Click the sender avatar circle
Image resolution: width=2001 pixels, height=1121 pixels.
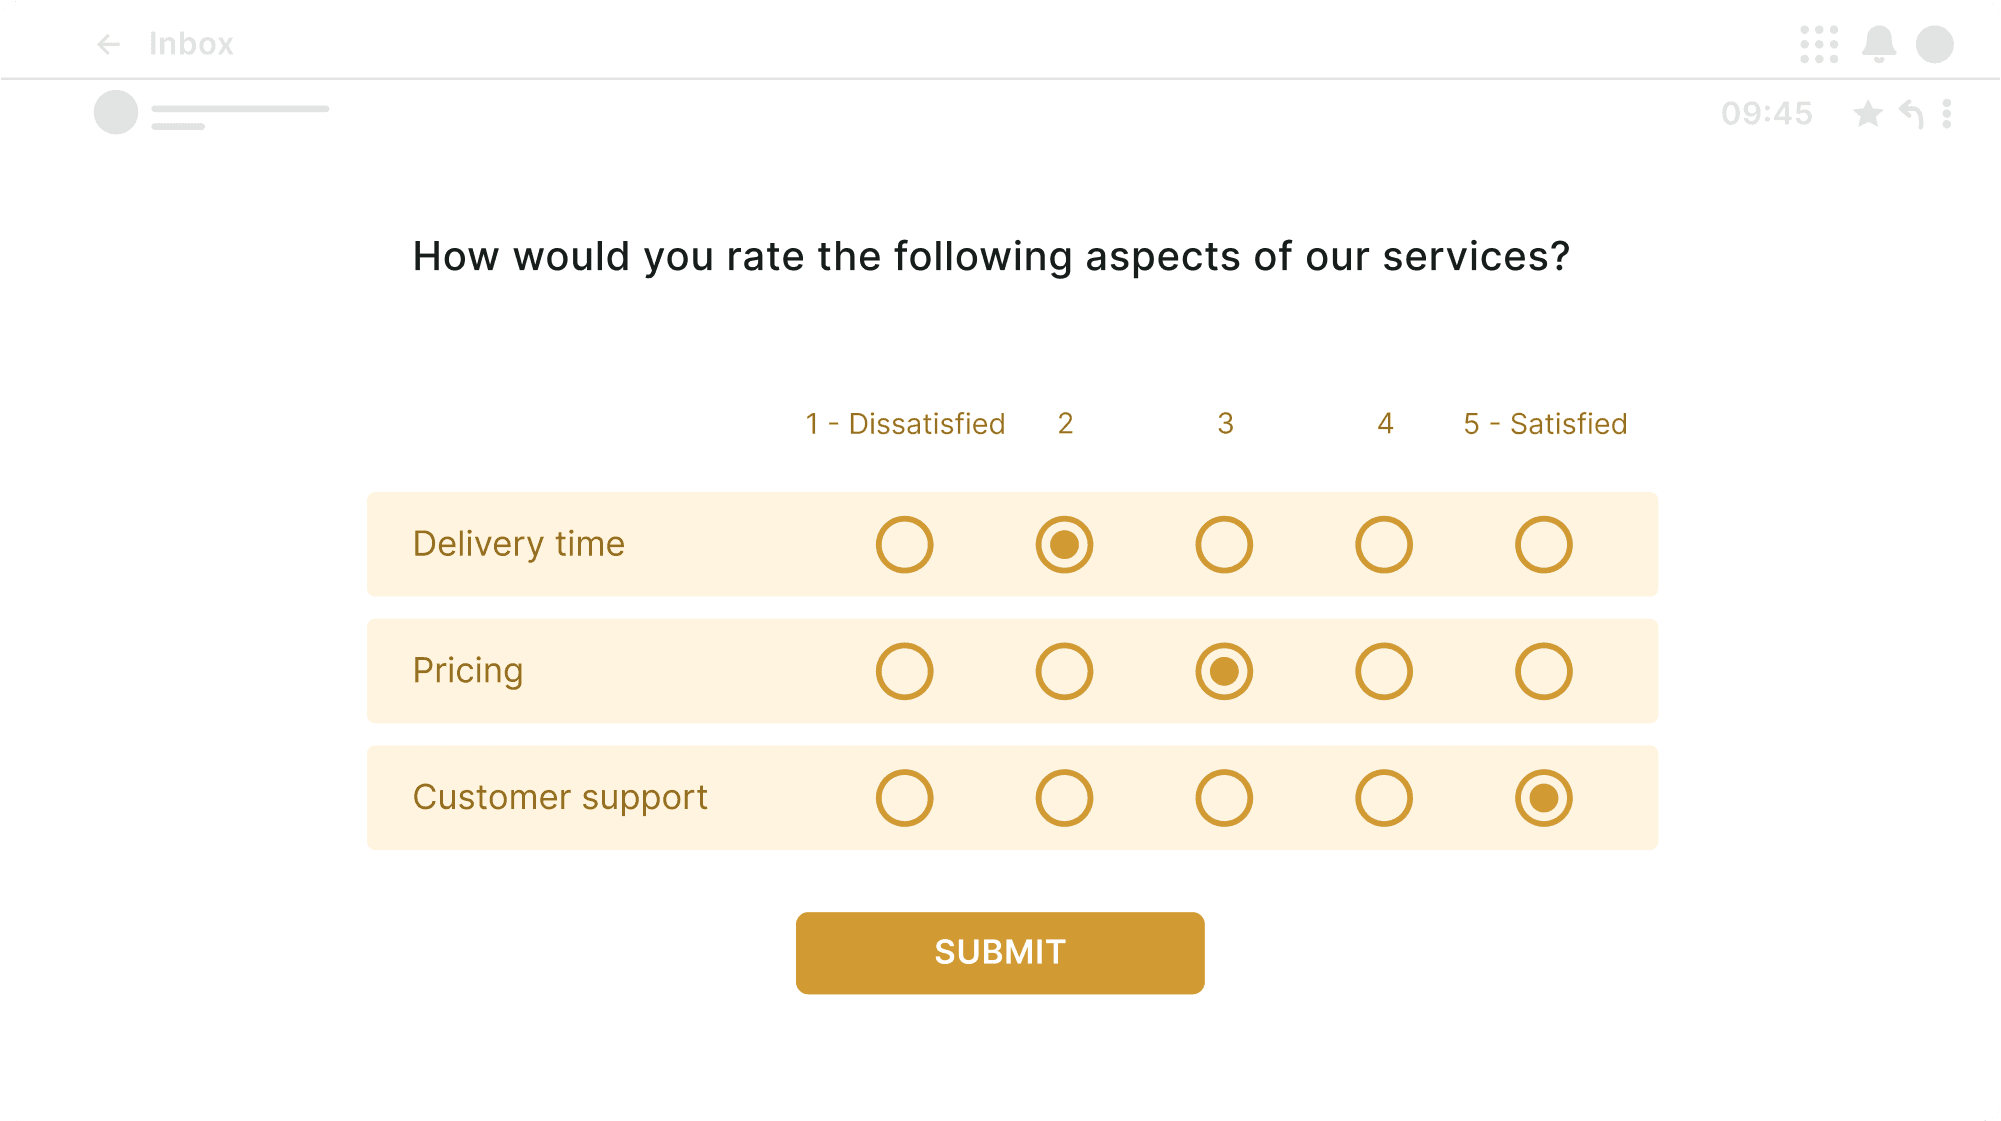coord(116,112)
